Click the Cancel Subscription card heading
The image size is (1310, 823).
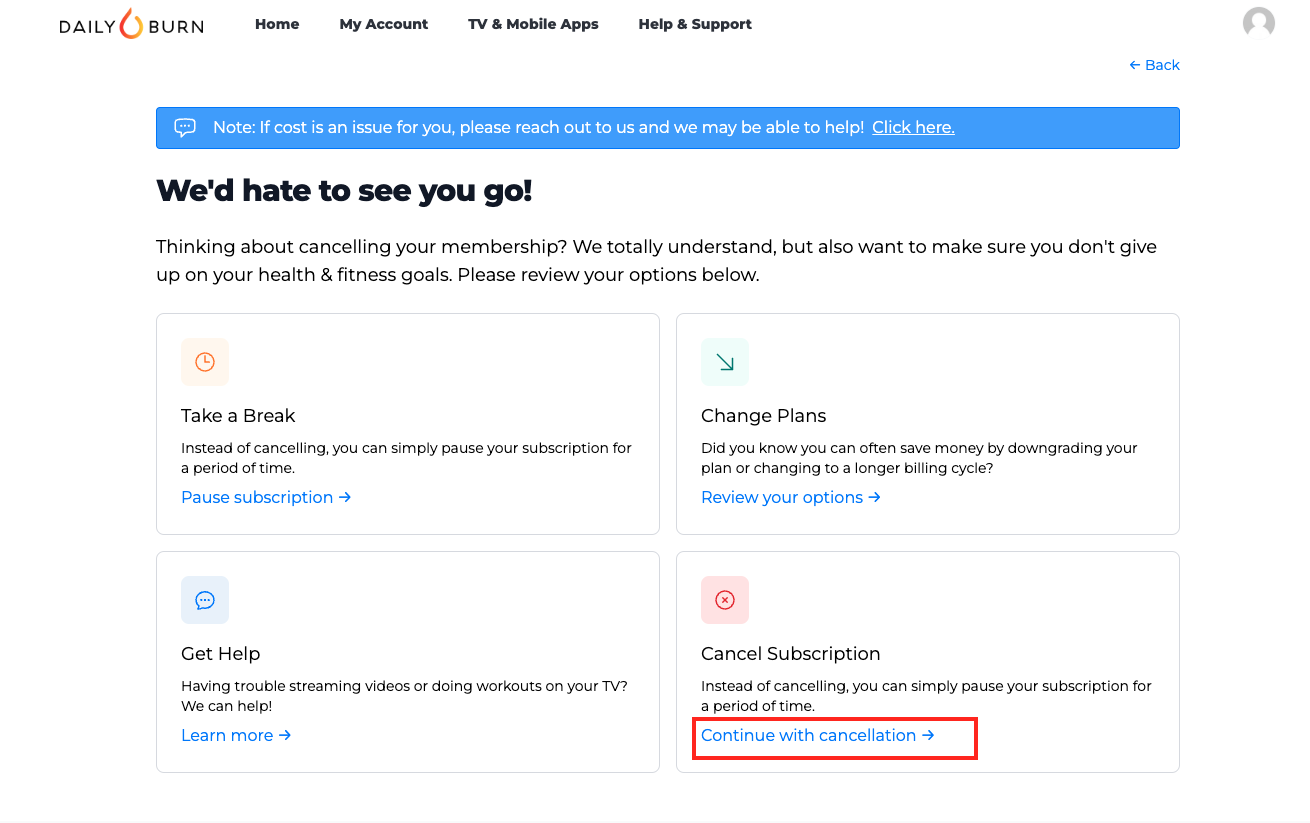click(791, 654)
